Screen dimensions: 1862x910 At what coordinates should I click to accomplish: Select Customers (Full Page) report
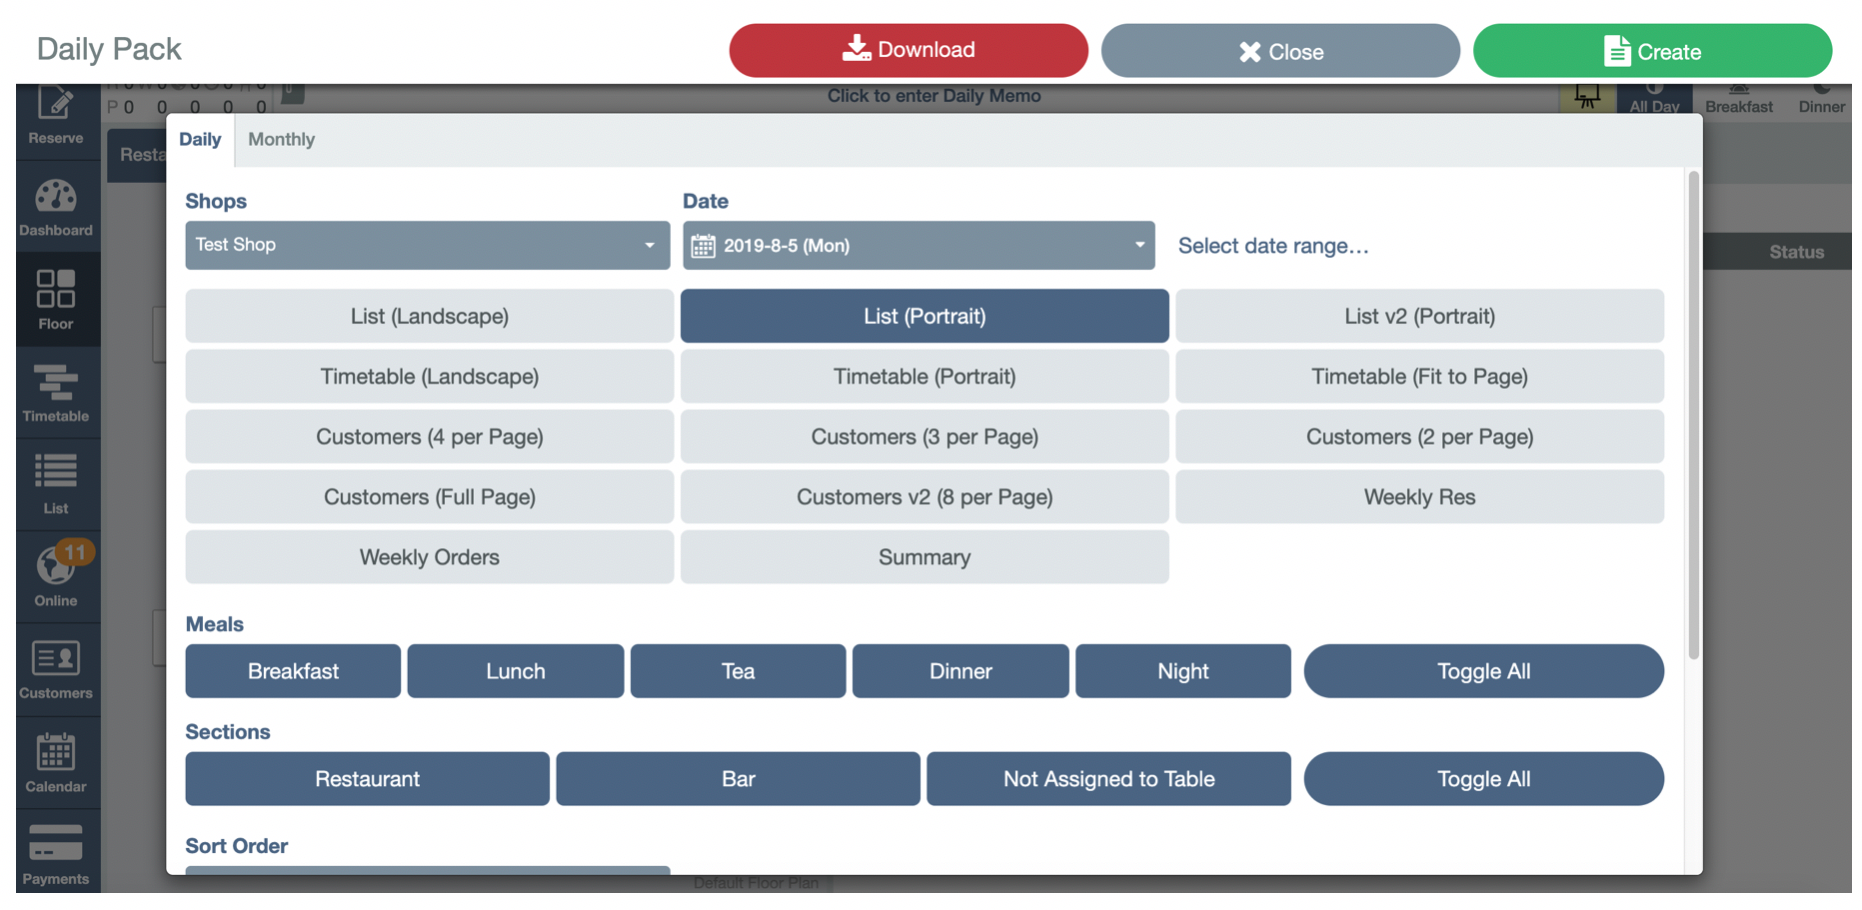point(429,496)
